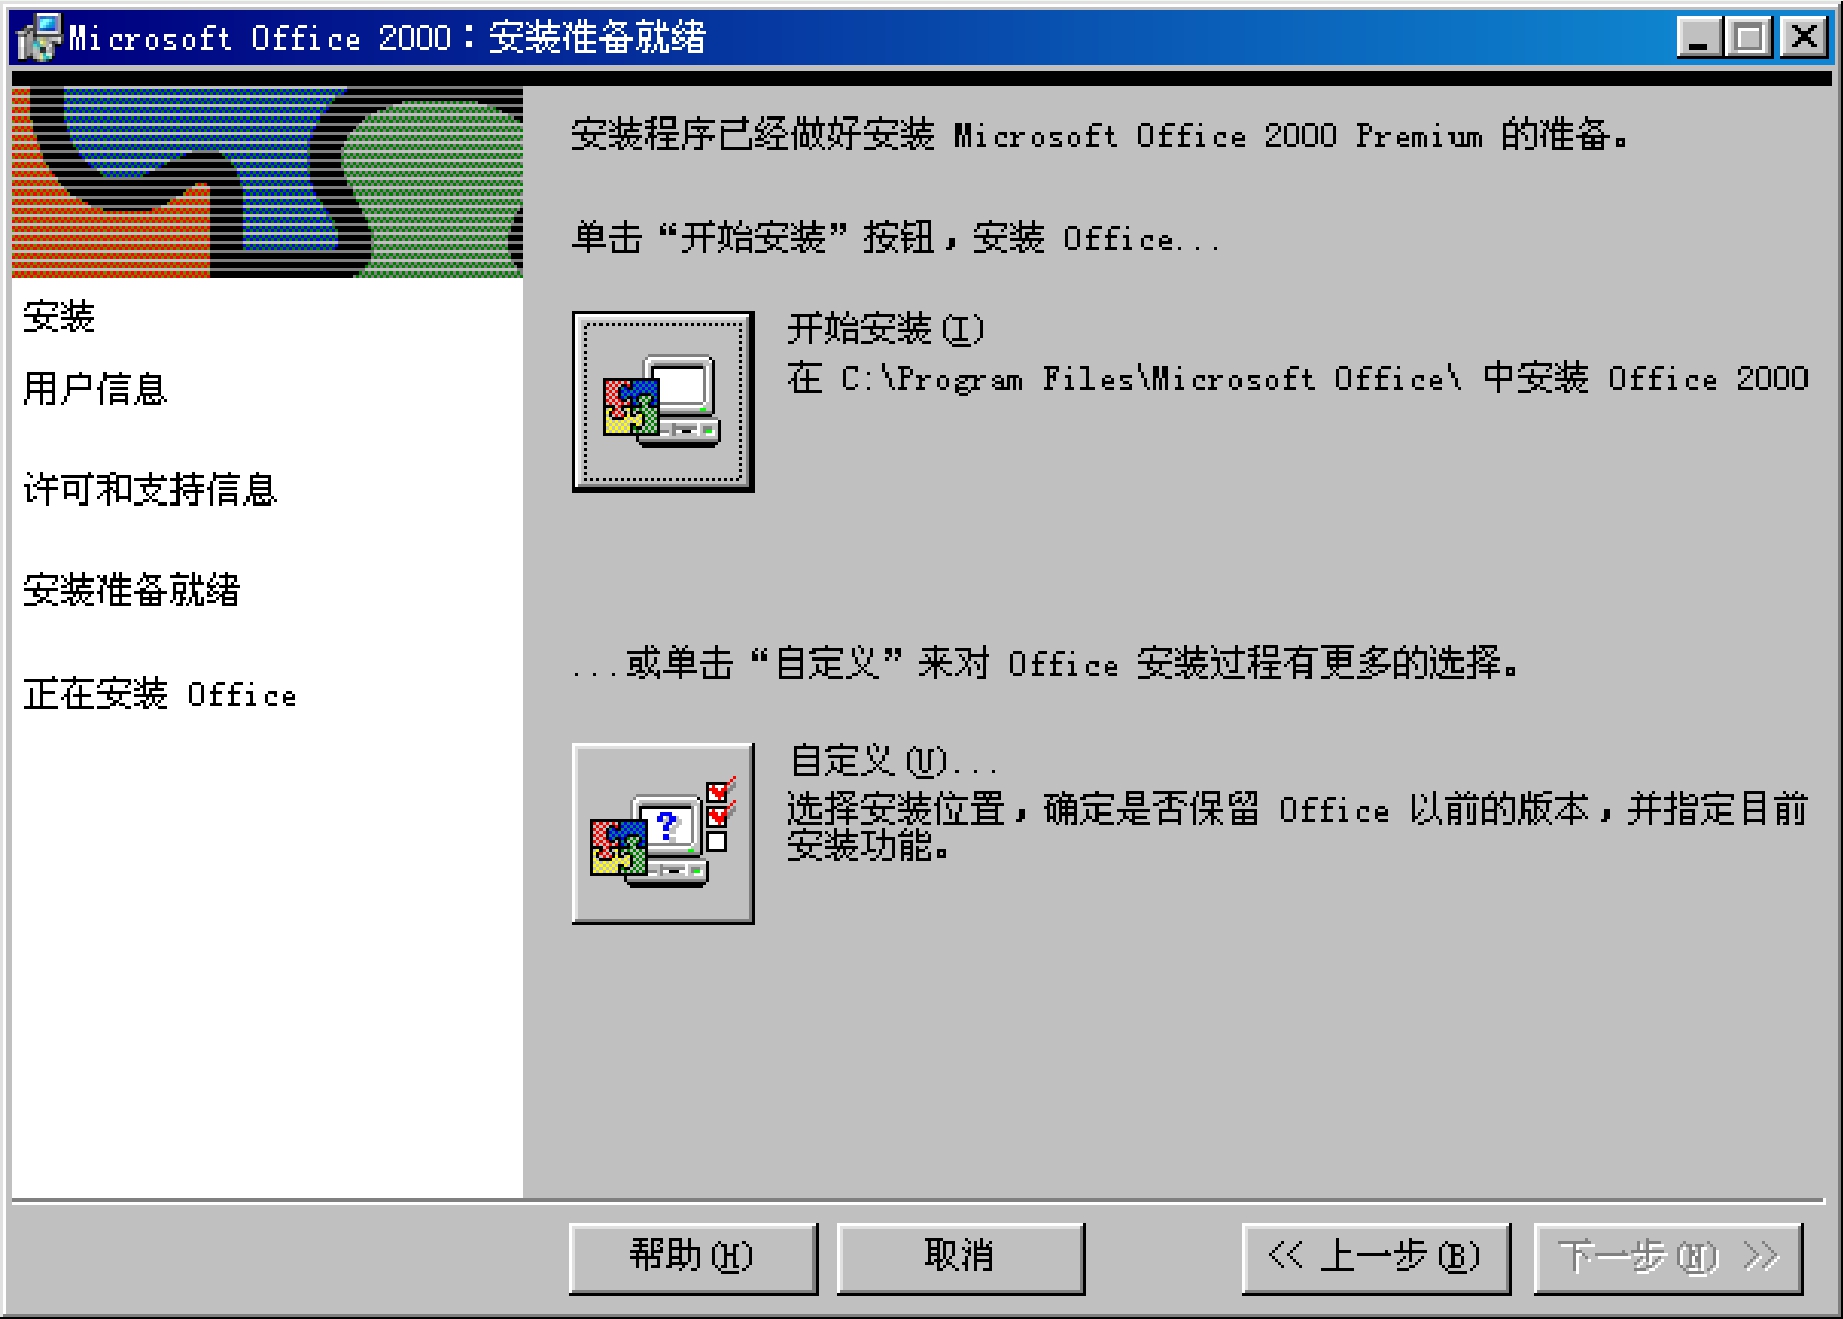The image size is (1843, 1319).
Task: Click the colorful puzzle banner image
Action: tap(267, 183)
